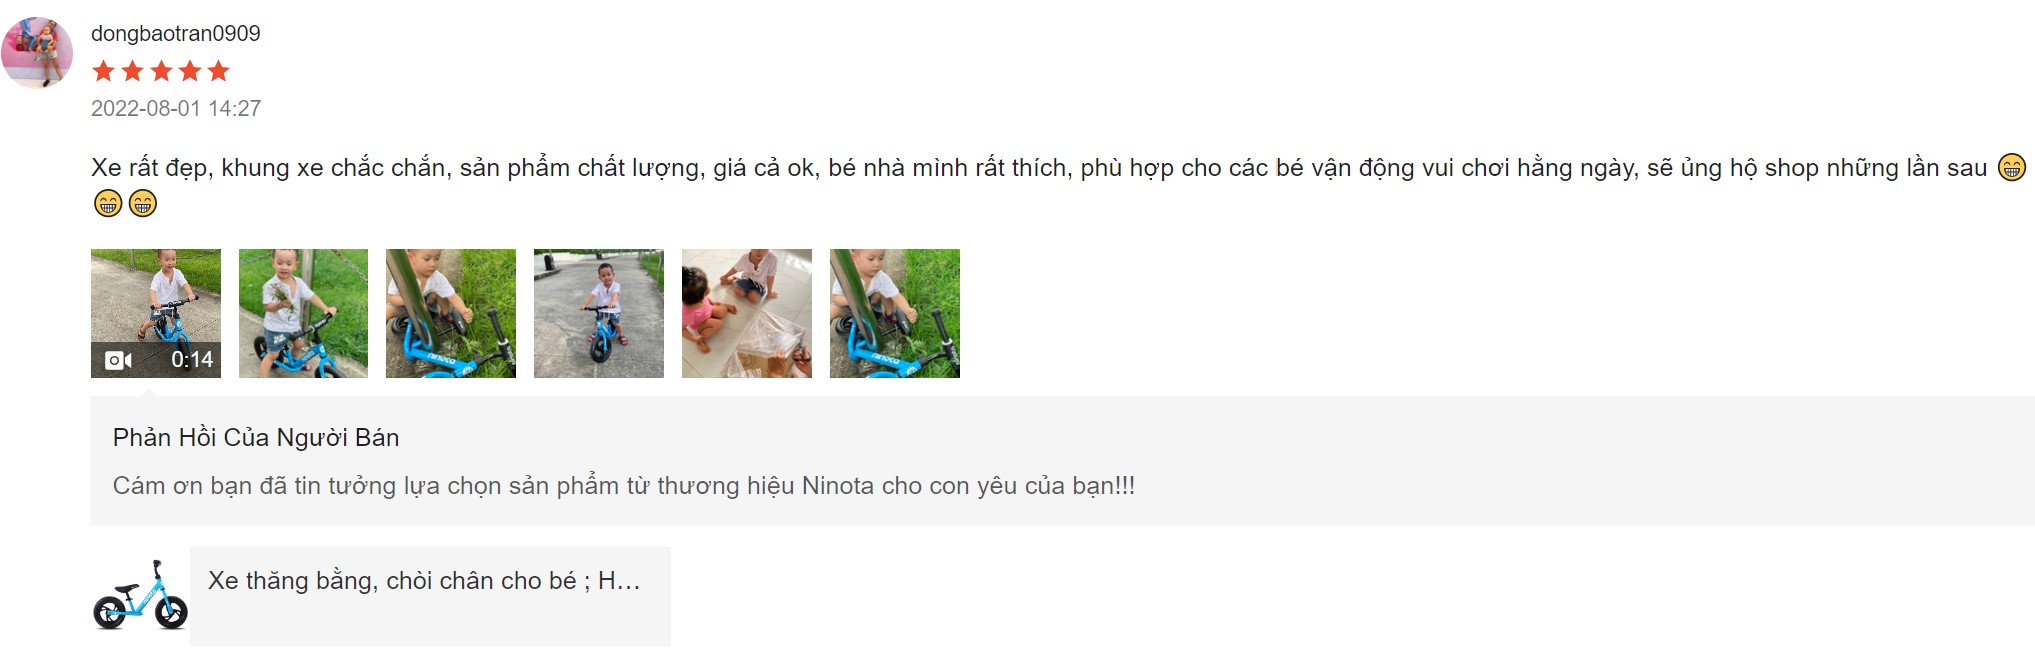Open photo of children unpacking on floor
Image resolution: width=2035 pixels, height=649 pixels.
tap(747, 313)
